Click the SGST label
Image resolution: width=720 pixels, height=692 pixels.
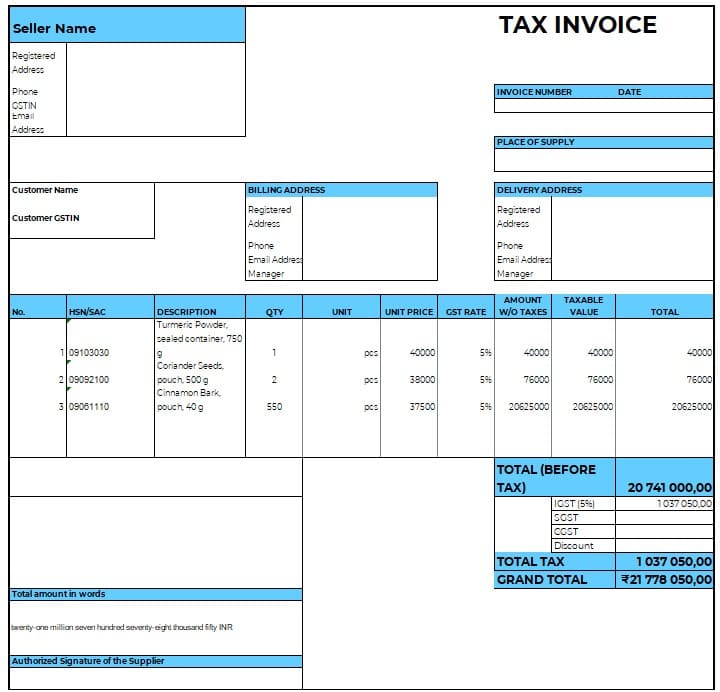566,518
